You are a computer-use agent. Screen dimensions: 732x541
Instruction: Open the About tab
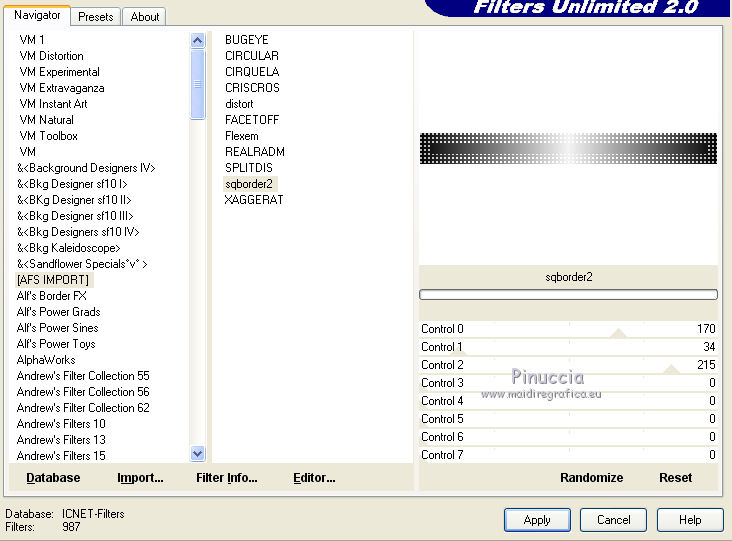click(145, 17)
